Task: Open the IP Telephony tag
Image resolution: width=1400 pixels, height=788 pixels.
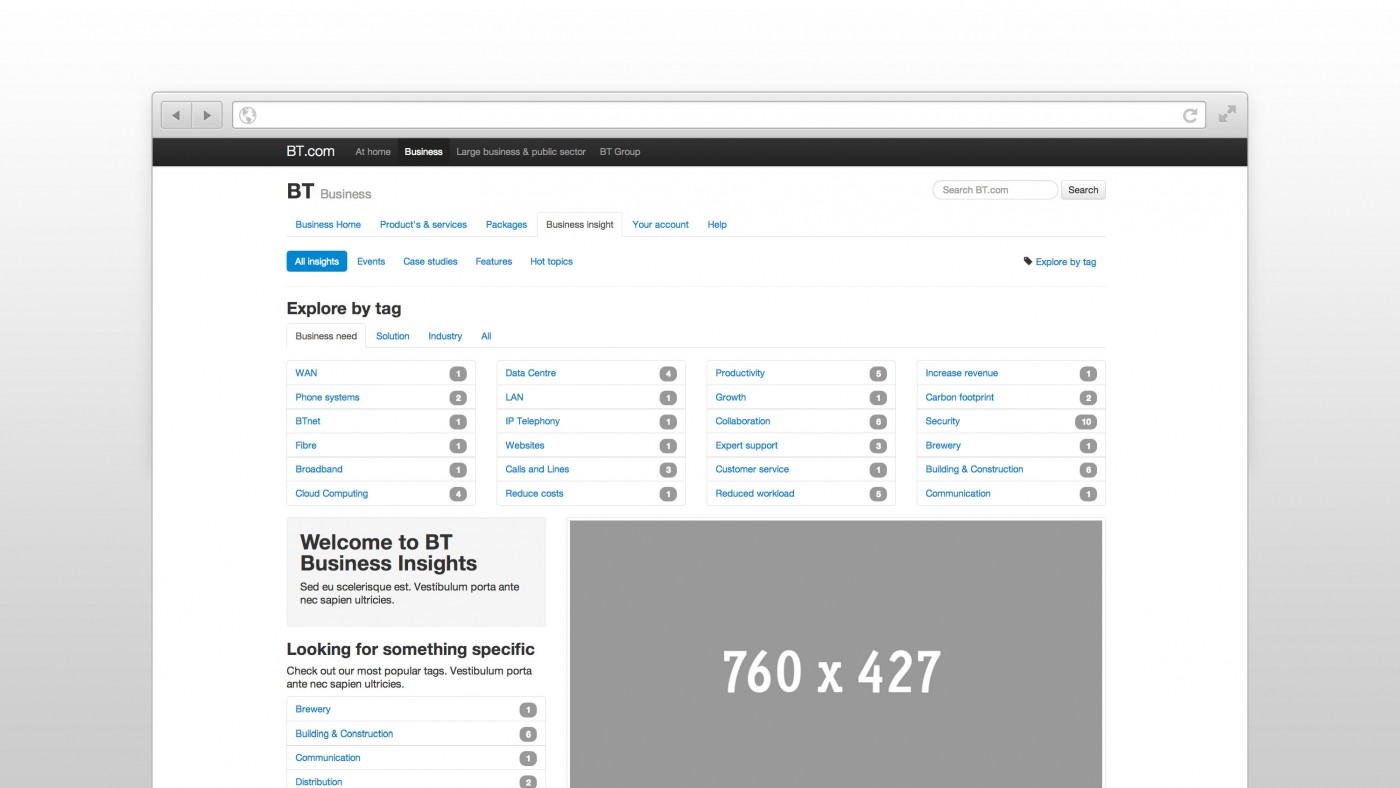Action: (x=533, y=421)
